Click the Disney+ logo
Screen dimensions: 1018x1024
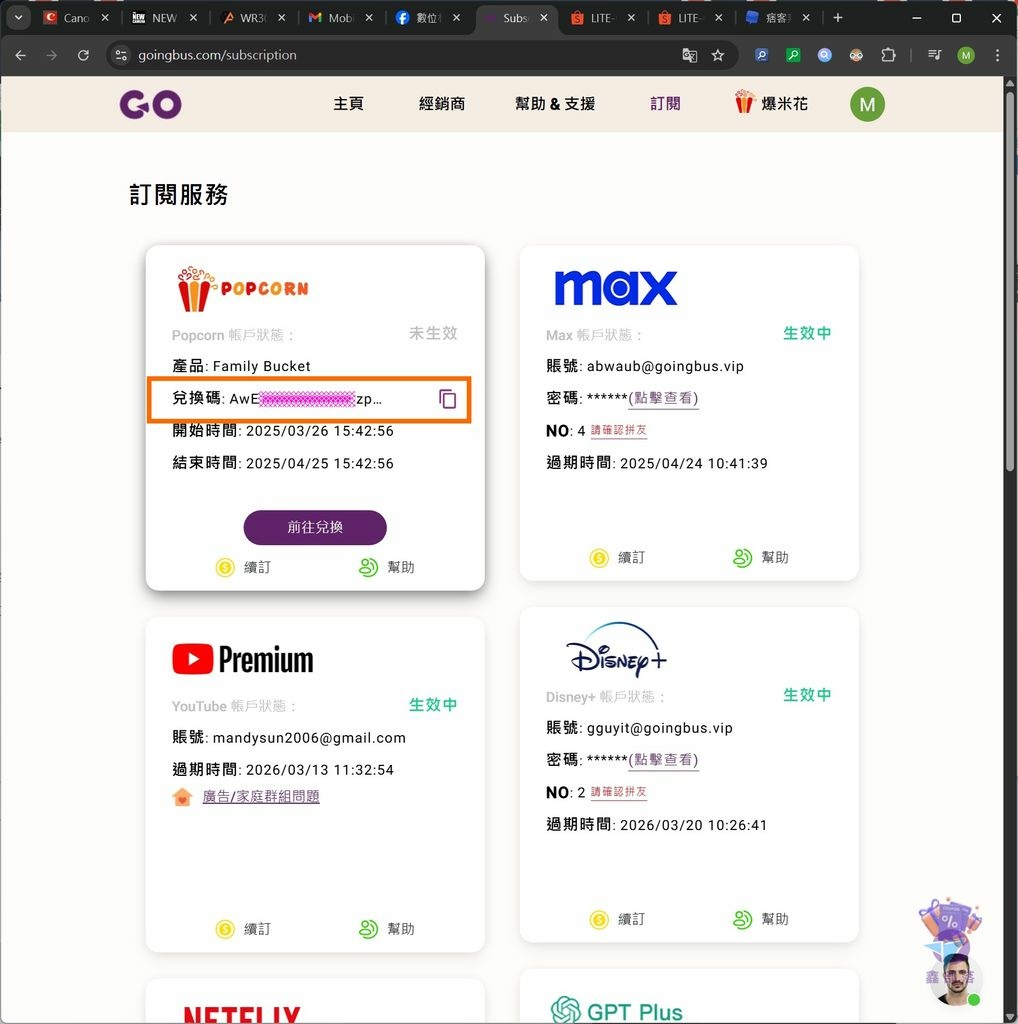616,650
